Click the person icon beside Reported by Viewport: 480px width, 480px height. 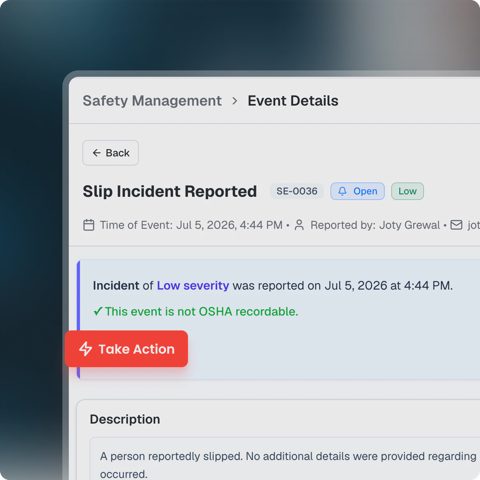coord(299,225)
